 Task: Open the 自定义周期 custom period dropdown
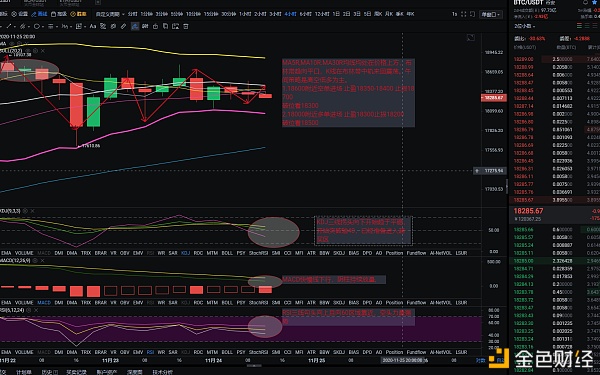pyautogui.click(x=110, y=14)
